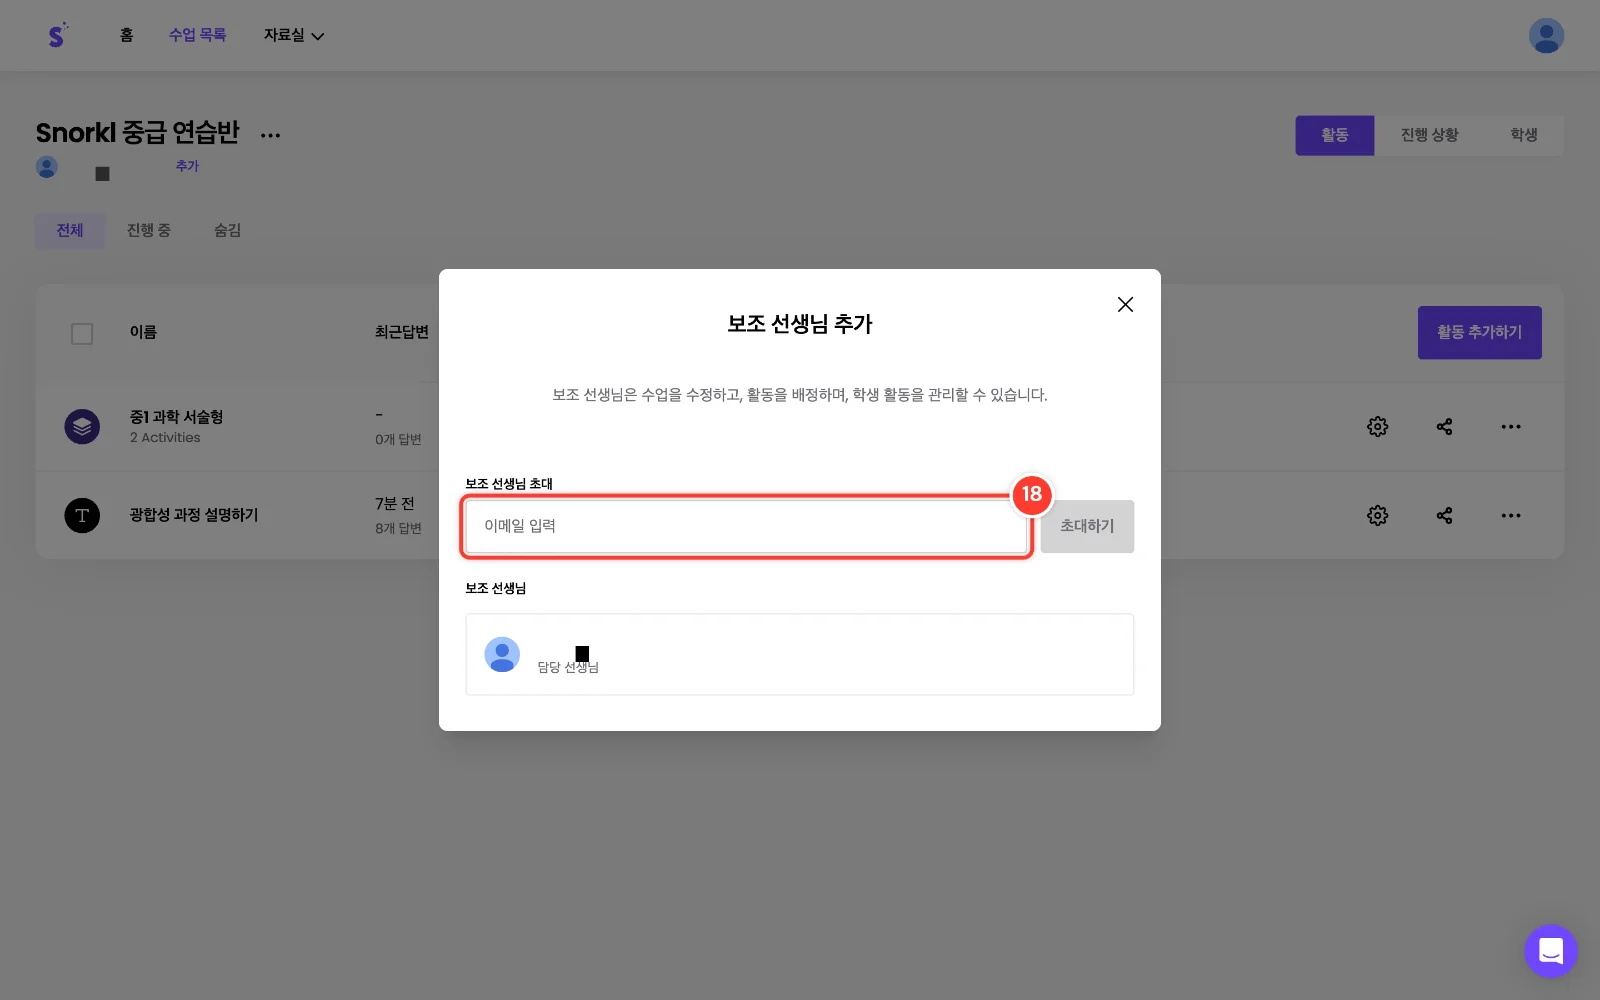Open the user profile avatar menu
The image size is (1600, 1000).
click(1546, 36)
